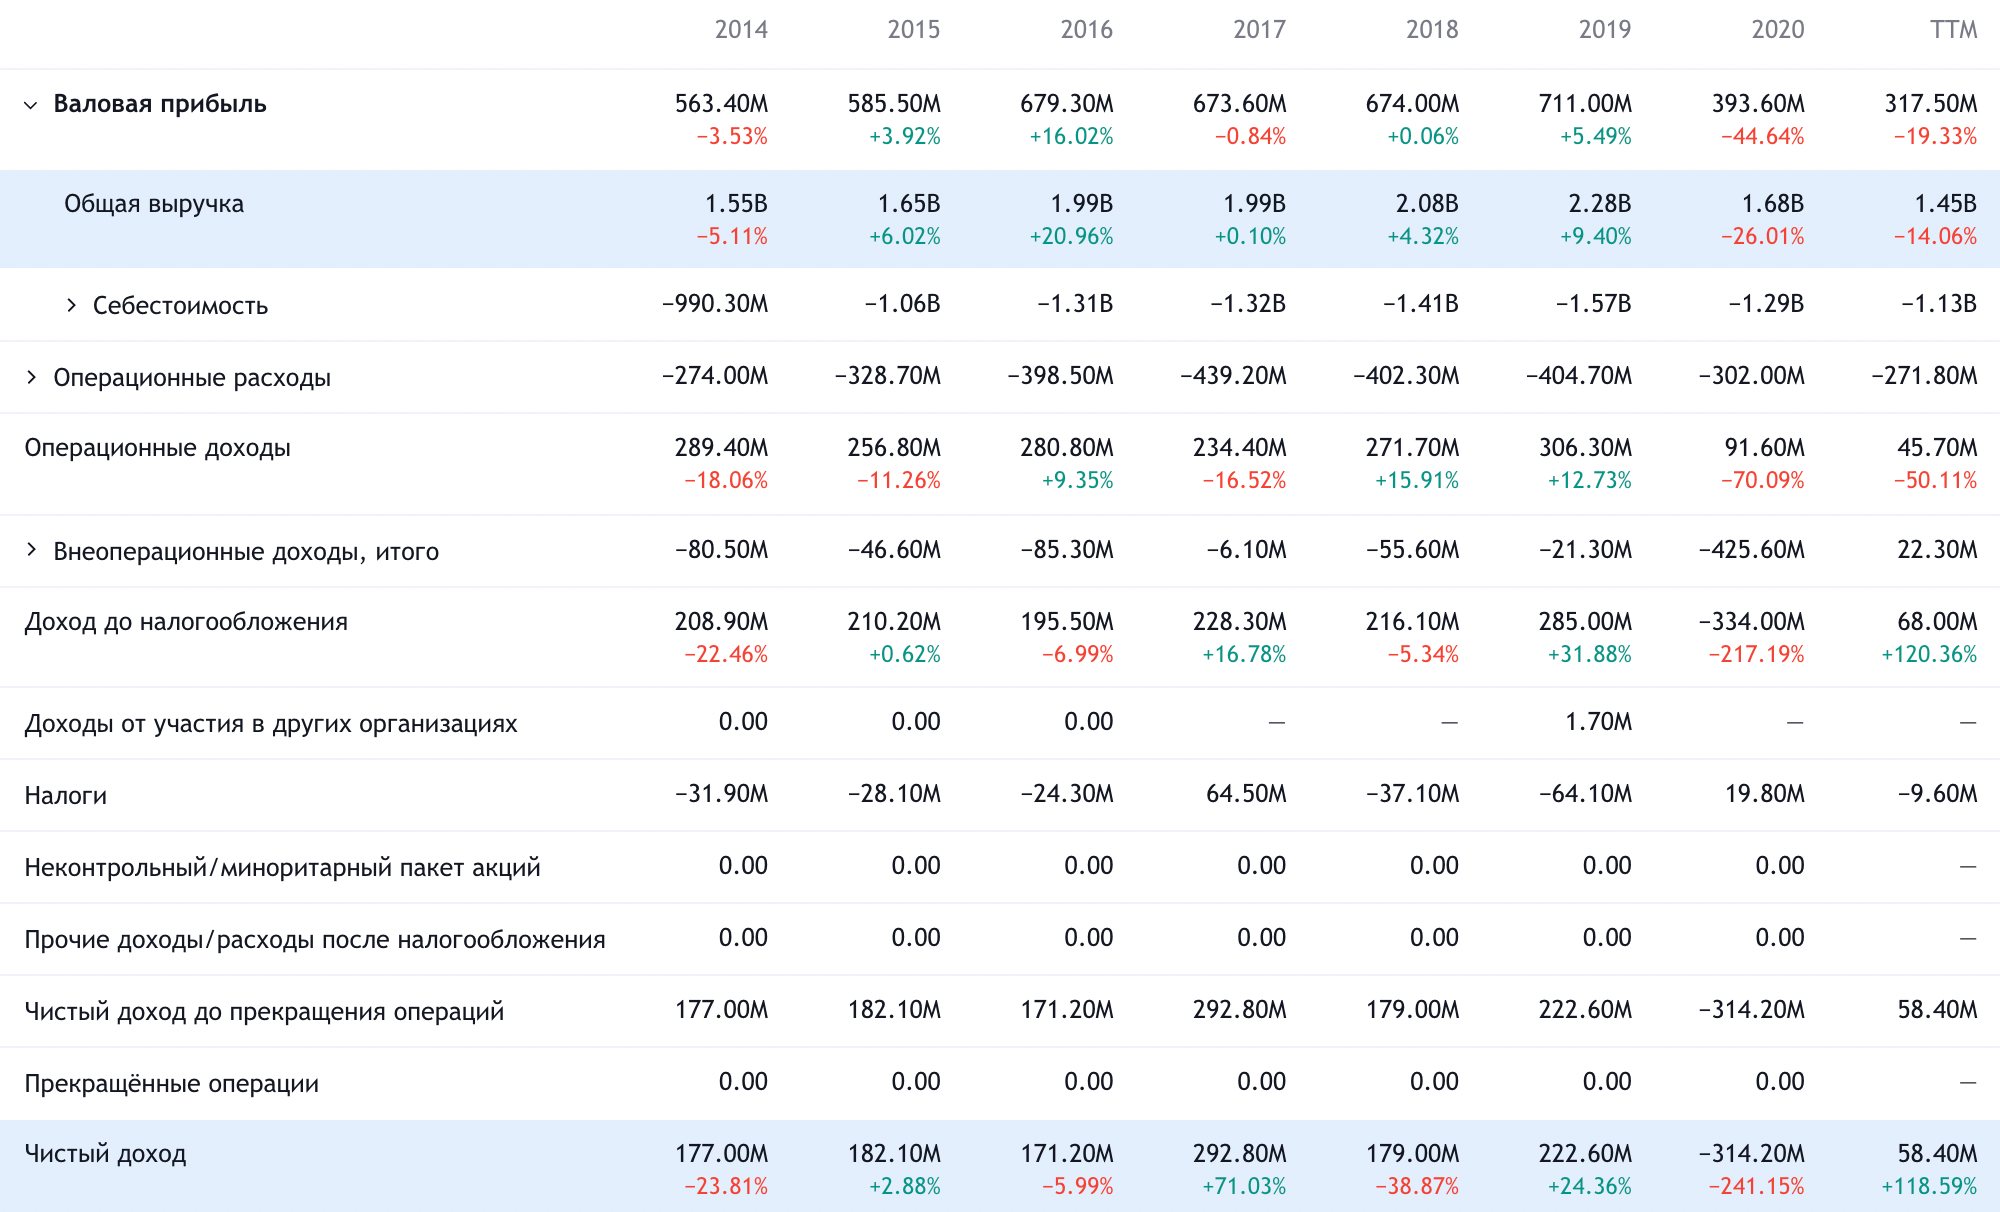The width and height of the screenshot is (2000, 1212).
Task: Click cost value −990.30M
Action: [x=715, y=304]
